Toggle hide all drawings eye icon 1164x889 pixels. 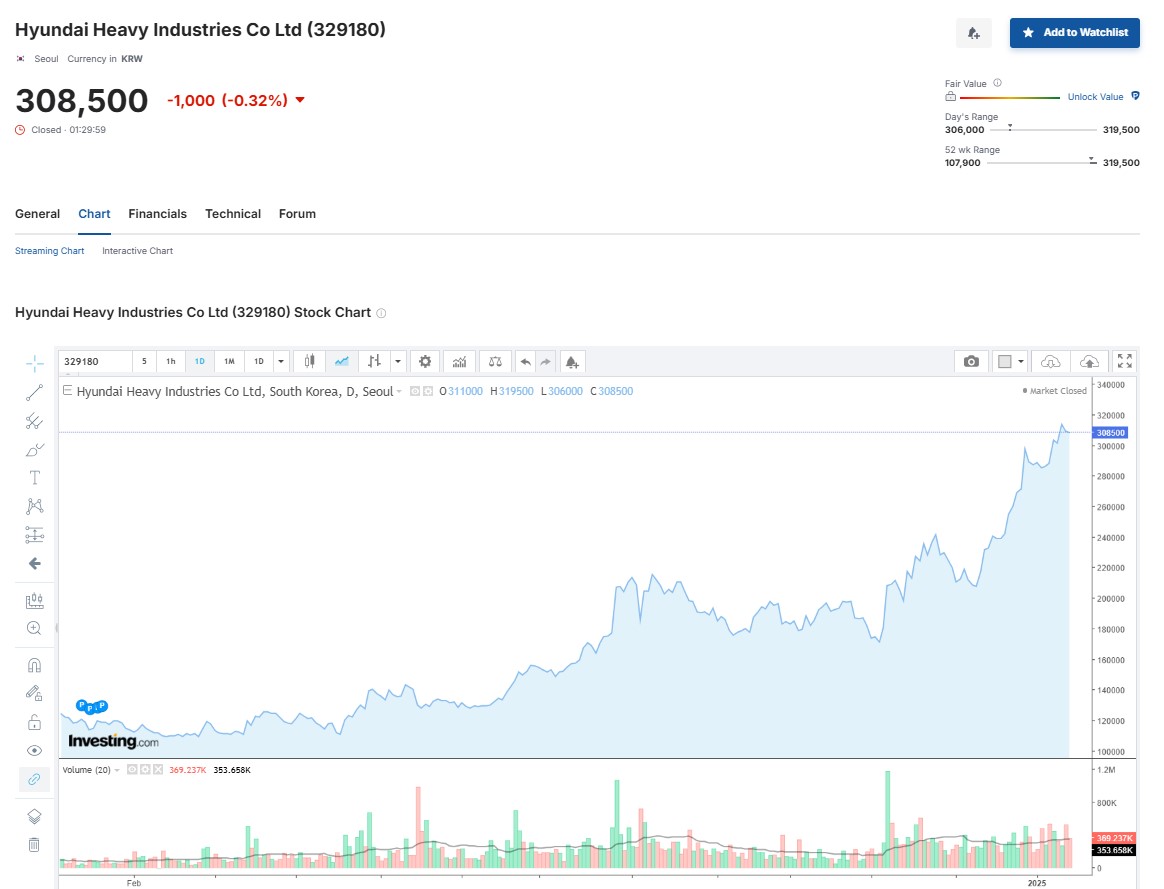[x=34, y=751]
